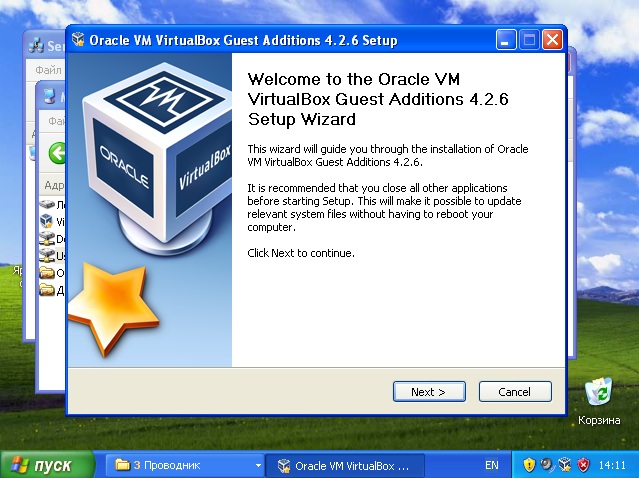This screenshot has height=478, width=639.
Task: Select the Oracle VM VirtualBox taskbar button
Action: 345,465
